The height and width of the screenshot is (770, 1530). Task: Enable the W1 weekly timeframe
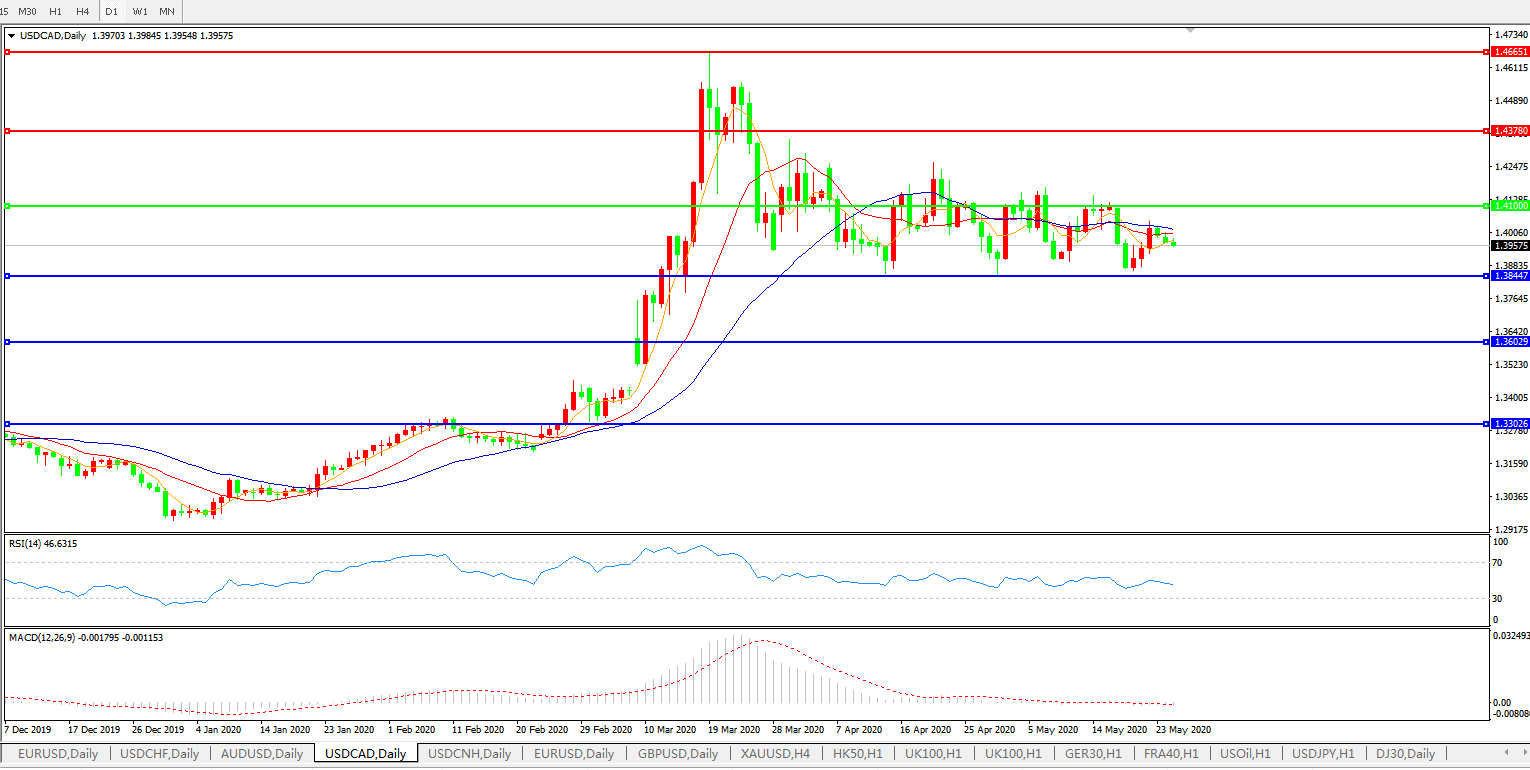(140, 11)
